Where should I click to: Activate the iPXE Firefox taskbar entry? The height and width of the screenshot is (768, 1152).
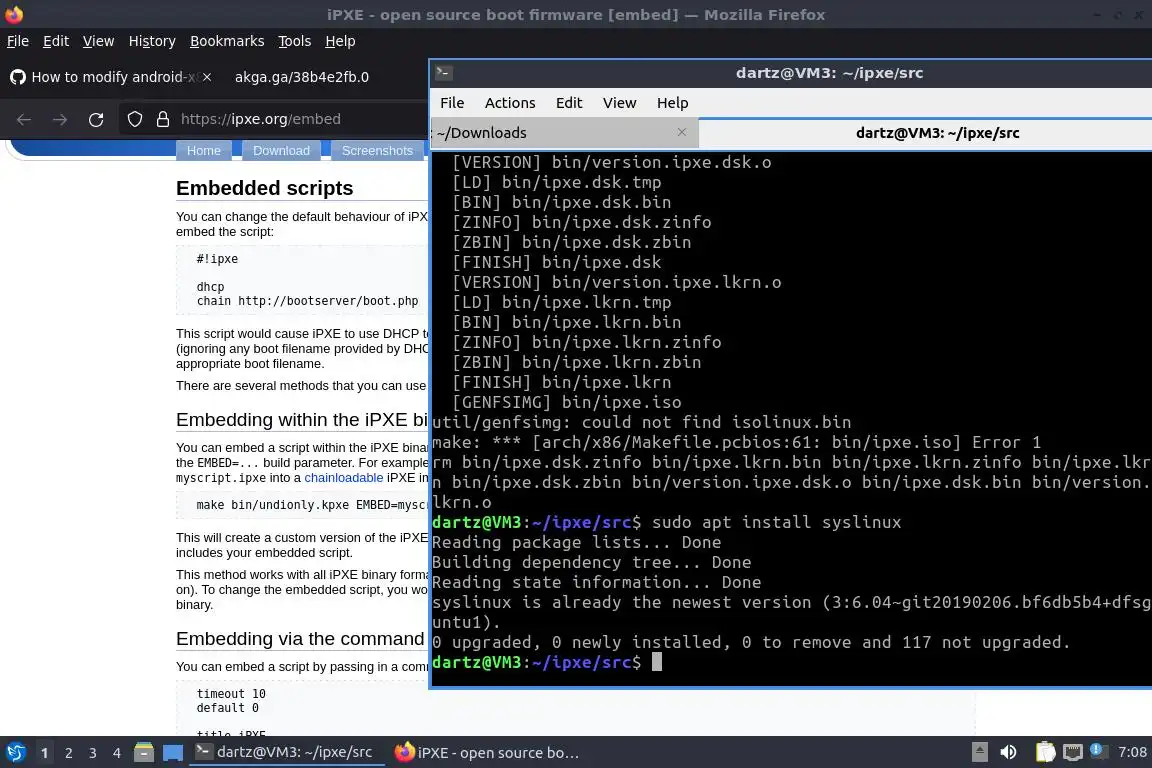486,753
